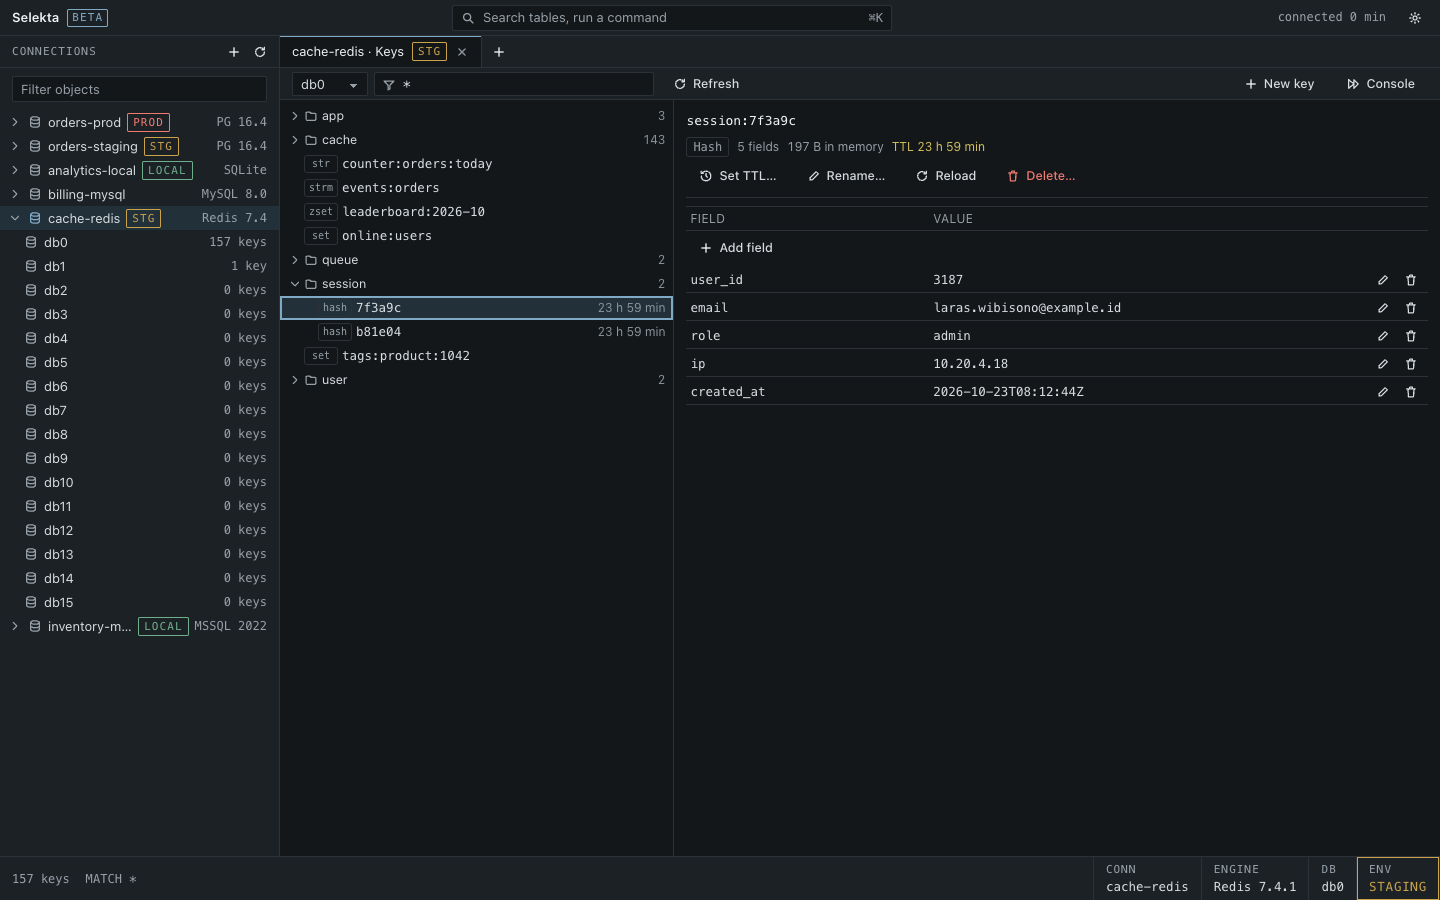Open the db0 database dropdown
The image size is (1440, 900).
coord(329,85)
